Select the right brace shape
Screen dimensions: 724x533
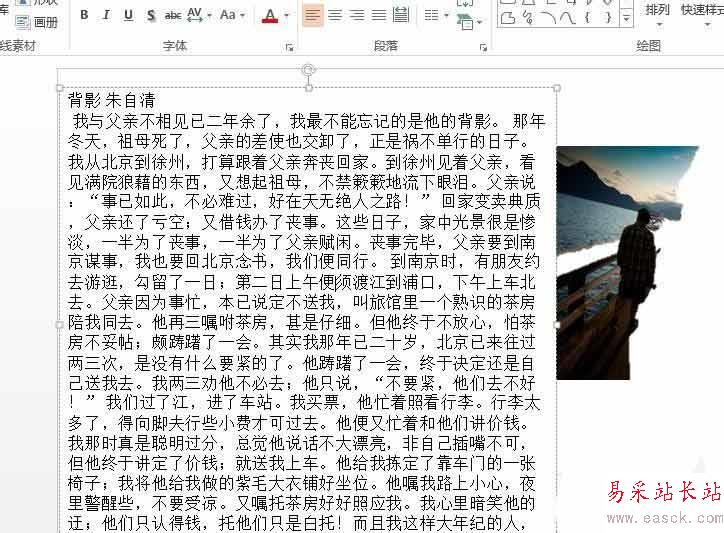click(x=608, y=18)
